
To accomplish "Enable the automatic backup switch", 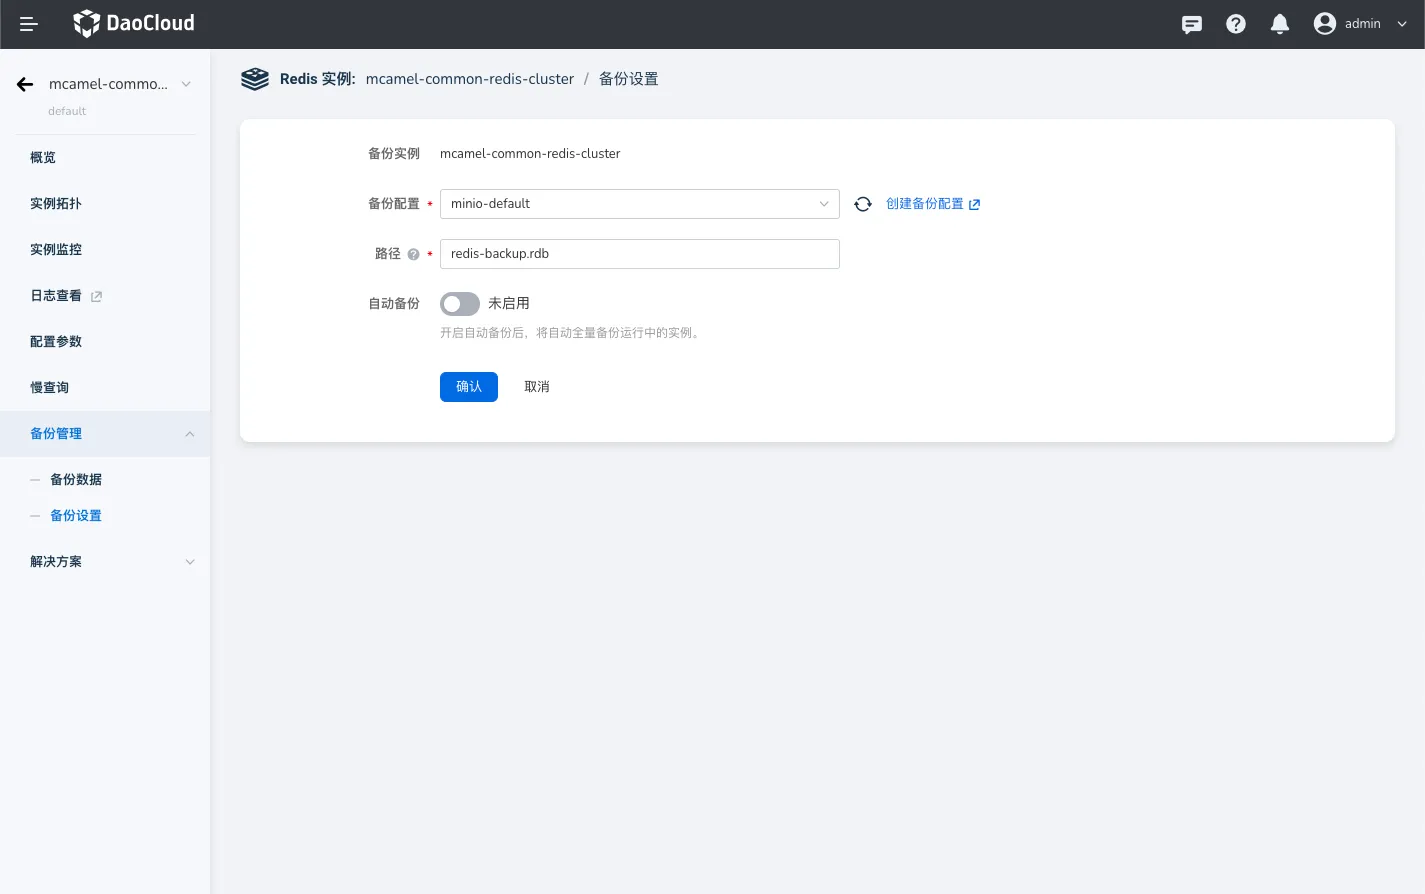I will pos(460,304).
